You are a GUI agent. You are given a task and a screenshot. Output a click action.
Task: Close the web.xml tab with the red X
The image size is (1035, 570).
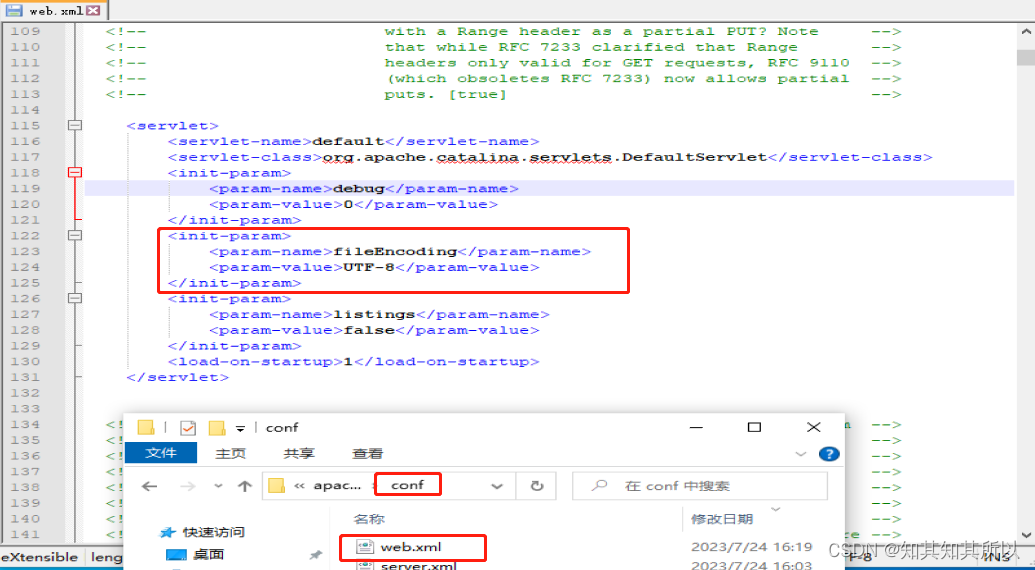point(94,11)
